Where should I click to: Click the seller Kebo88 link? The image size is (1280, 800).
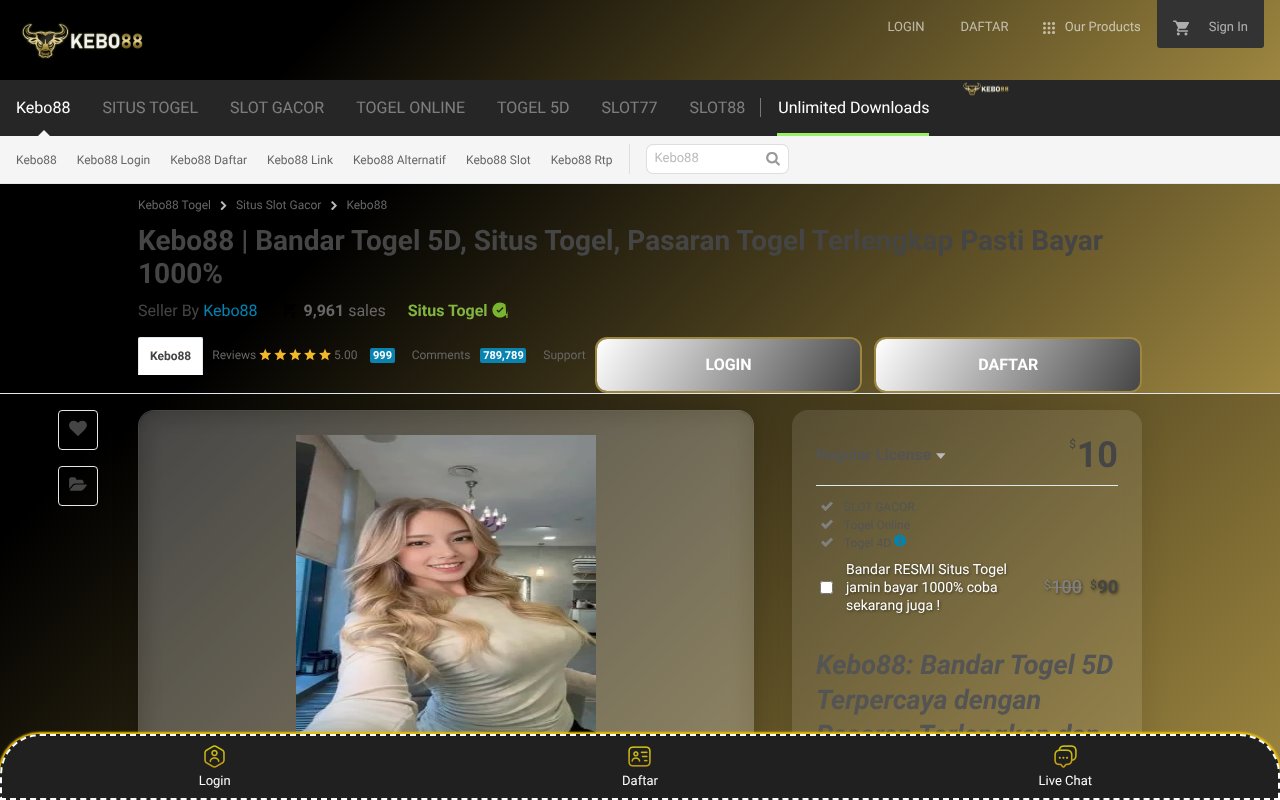click(230, 310)
